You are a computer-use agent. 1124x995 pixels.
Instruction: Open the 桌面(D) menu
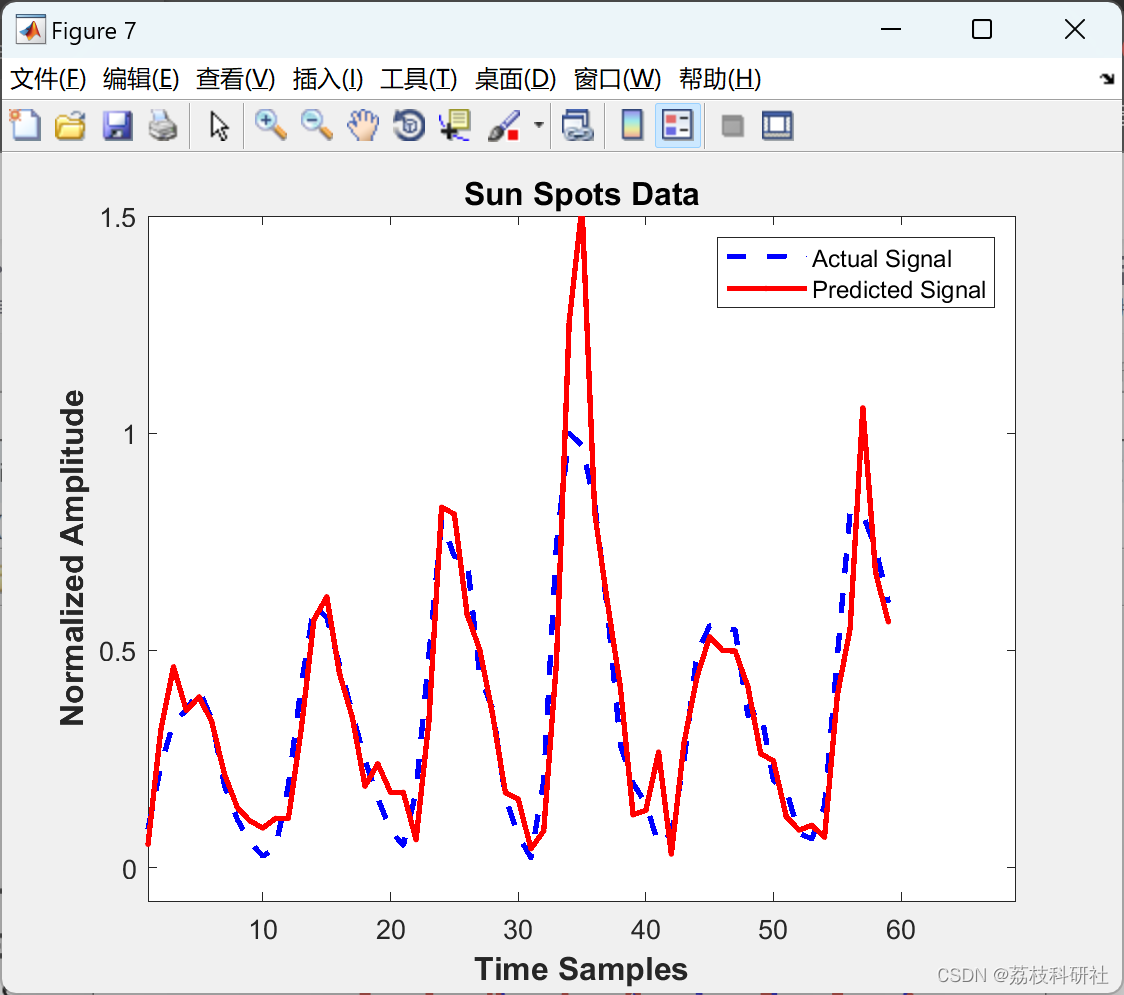point(515,79)
